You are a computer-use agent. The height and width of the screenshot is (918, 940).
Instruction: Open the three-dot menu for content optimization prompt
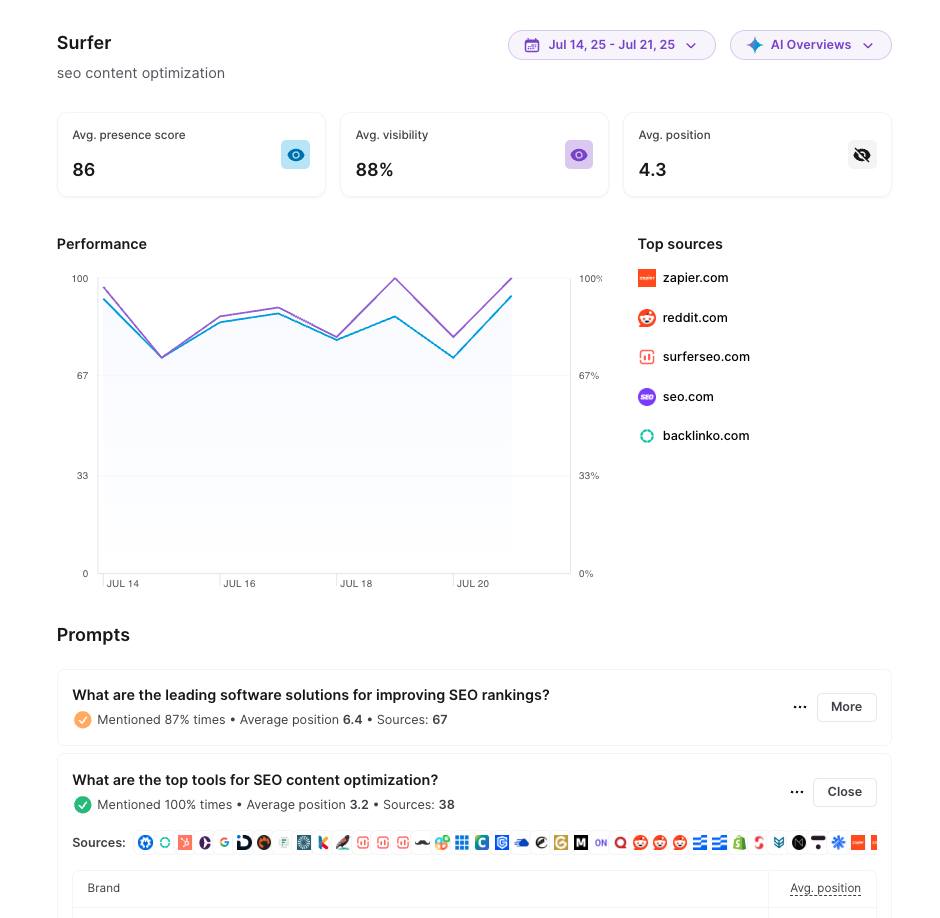click(797, 792)
